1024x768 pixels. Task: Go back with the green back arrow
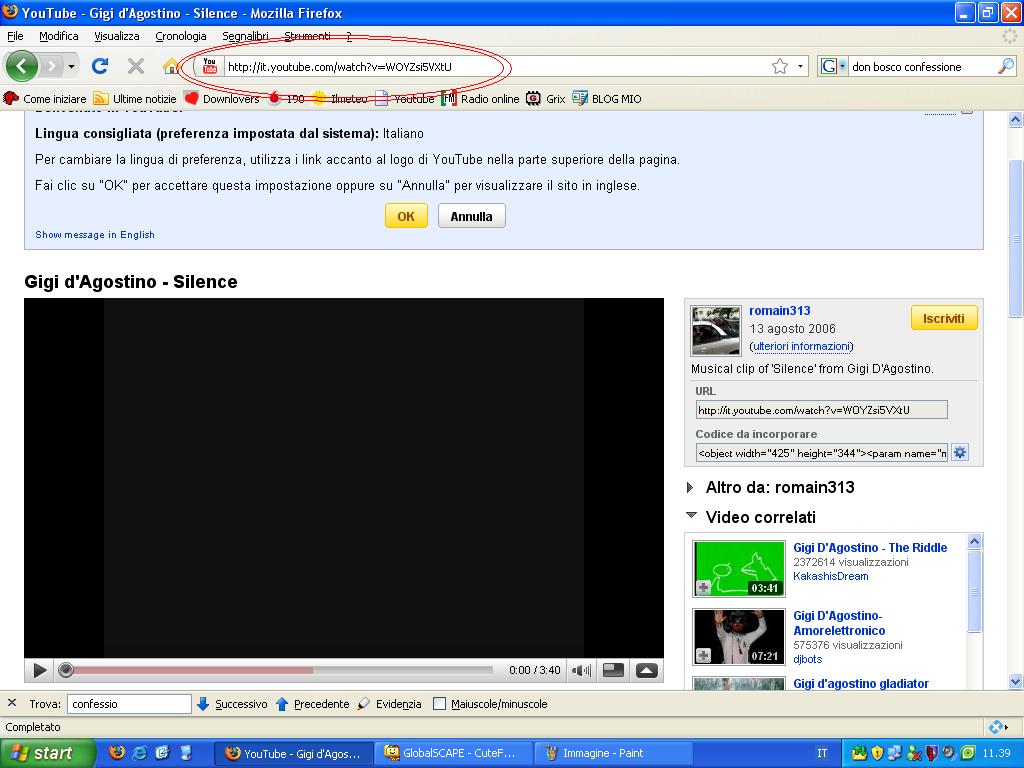(x=22, y=66)
